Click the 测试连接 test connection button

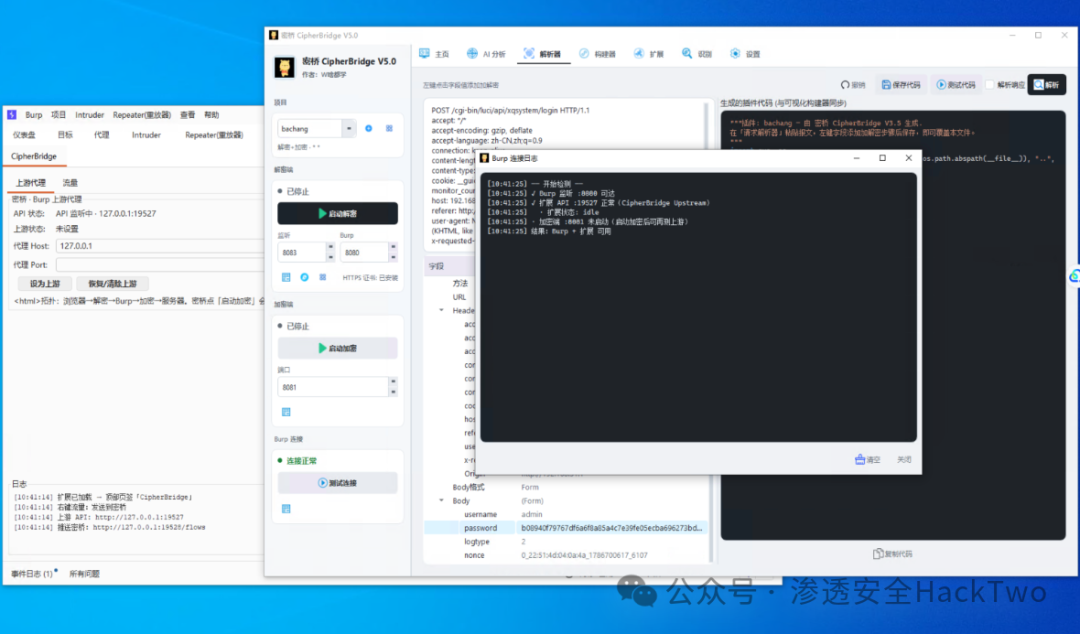point(338,483)
